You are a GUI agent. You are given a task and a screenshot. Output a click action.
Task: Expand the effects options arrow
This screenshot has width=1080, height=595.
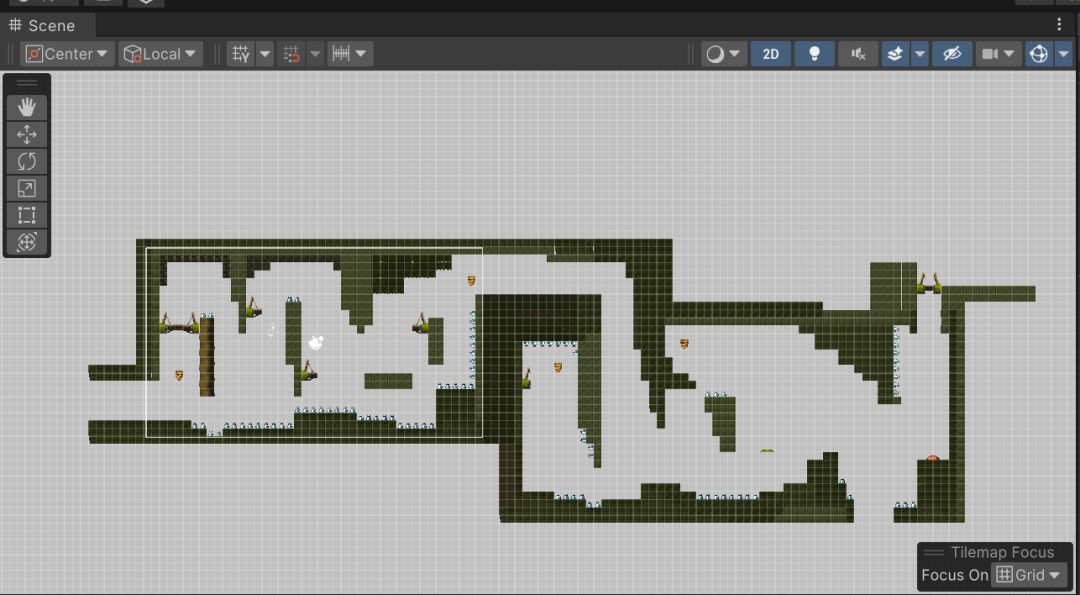click(920, 54)
